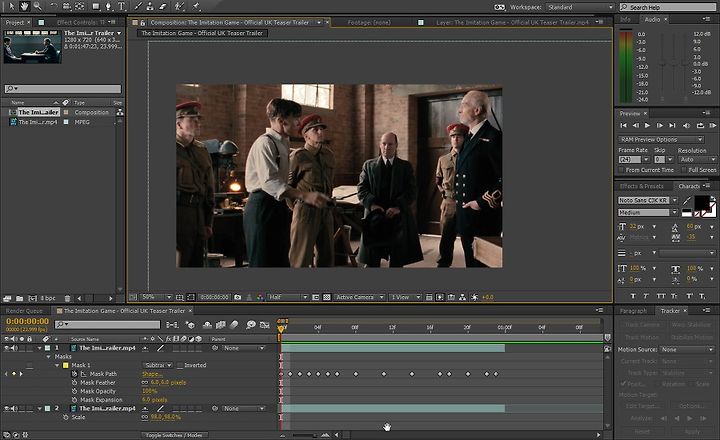Viewport: 720px width, 440px height.
Task: Select the Roto Brush tool
Action: [180, 6]
